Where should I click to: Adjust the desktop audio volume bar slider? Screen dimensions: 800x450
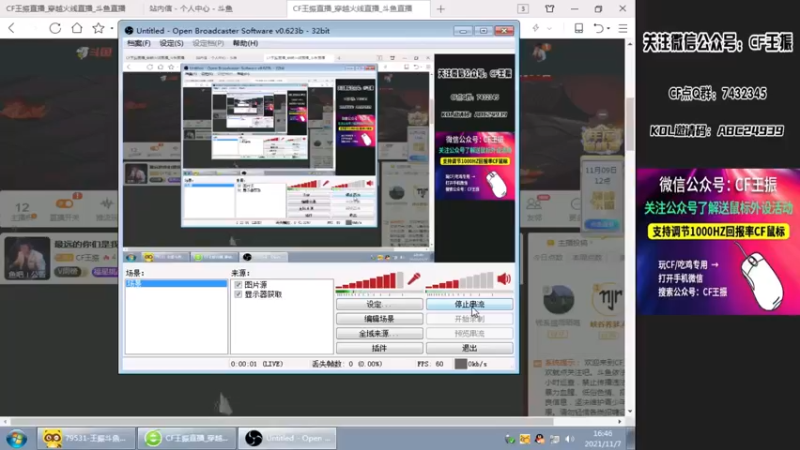tap(460, 281)
